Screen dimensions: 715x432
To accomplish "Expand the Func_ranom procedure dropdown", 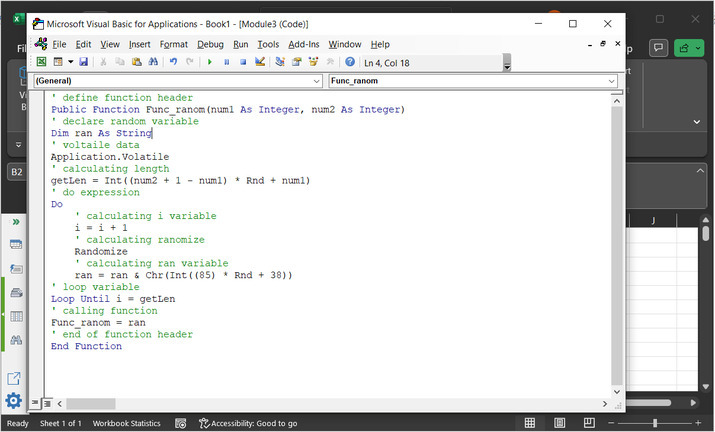I will coord(611,81).
